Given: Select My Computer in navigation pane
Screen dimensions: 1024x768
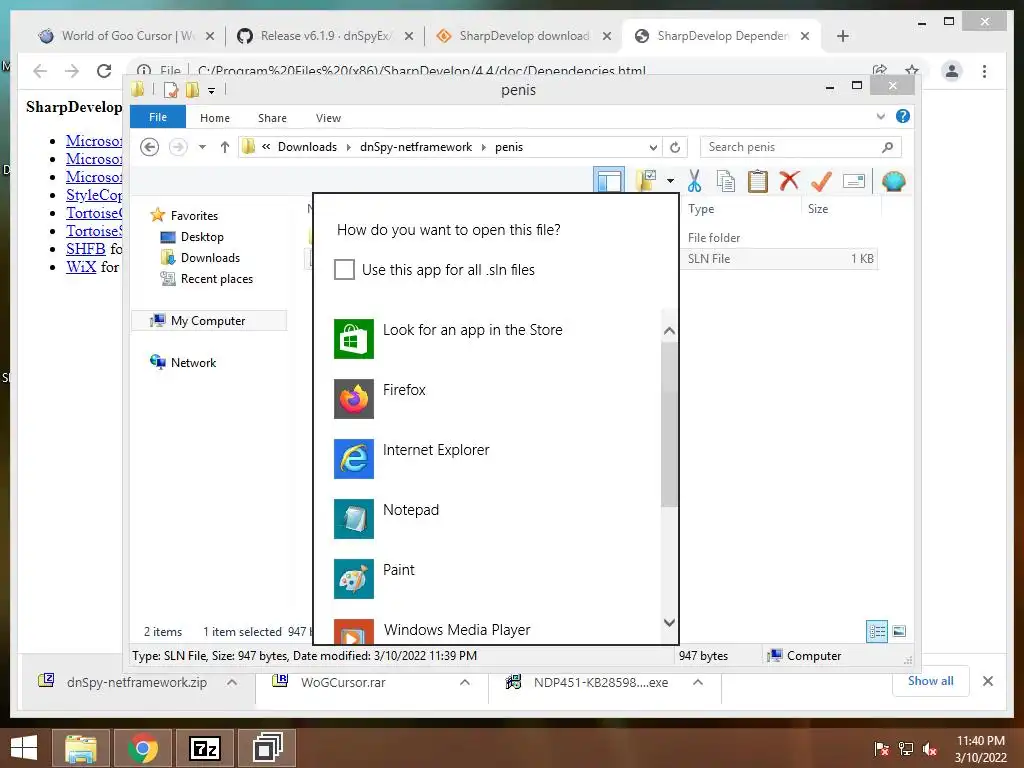Looking at the screenshot, I should pyautogui.click(x=209, y=321).
